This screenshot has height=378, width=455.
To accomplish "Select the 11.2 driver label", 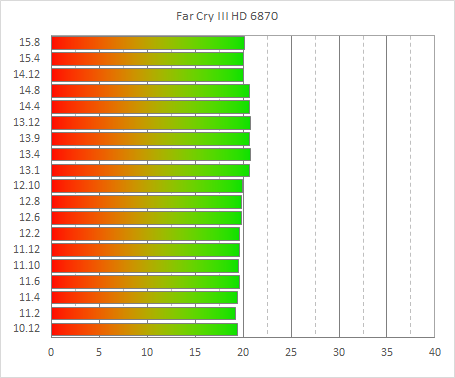I will pyautogui.click(x=29, y=313).
